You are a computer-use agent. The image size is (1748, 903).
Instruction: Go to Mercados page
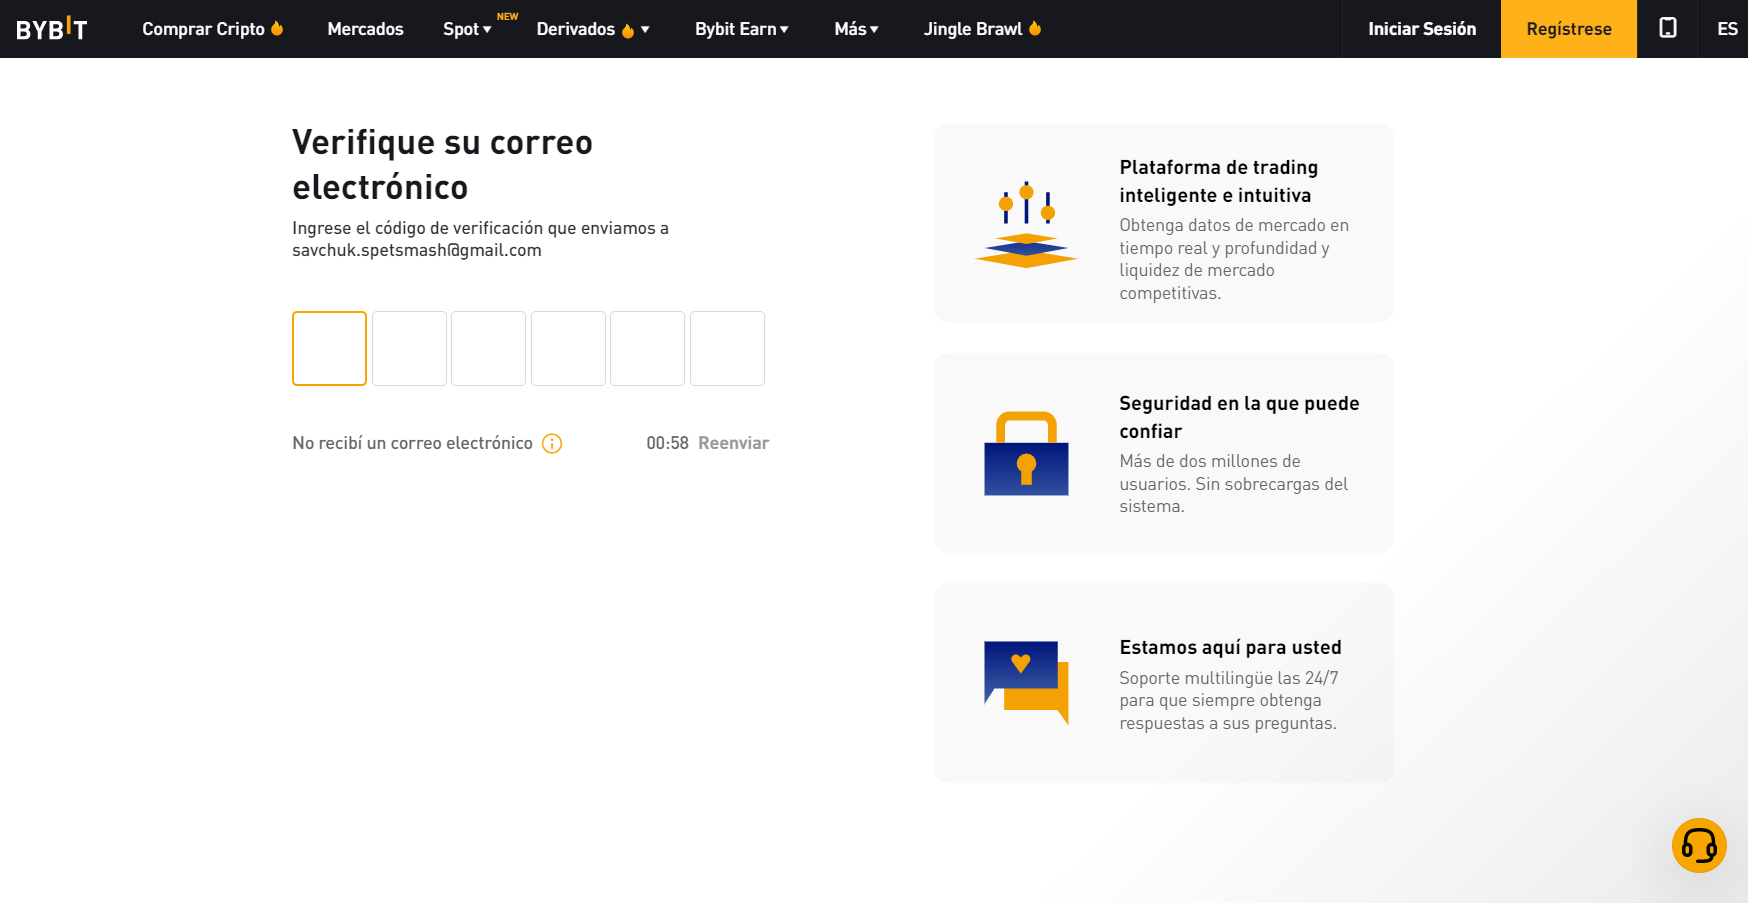tap(365, 29)
